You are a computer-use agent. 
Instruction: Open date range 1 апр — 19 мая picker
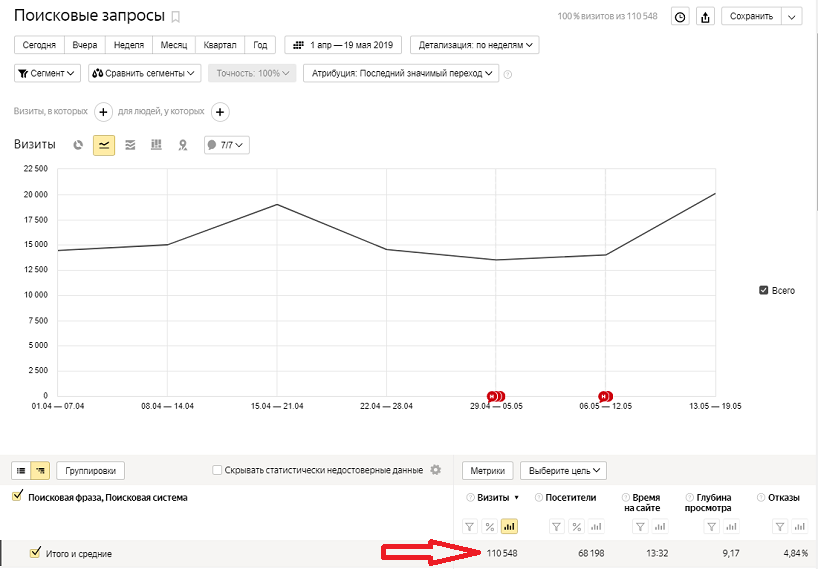343,45
